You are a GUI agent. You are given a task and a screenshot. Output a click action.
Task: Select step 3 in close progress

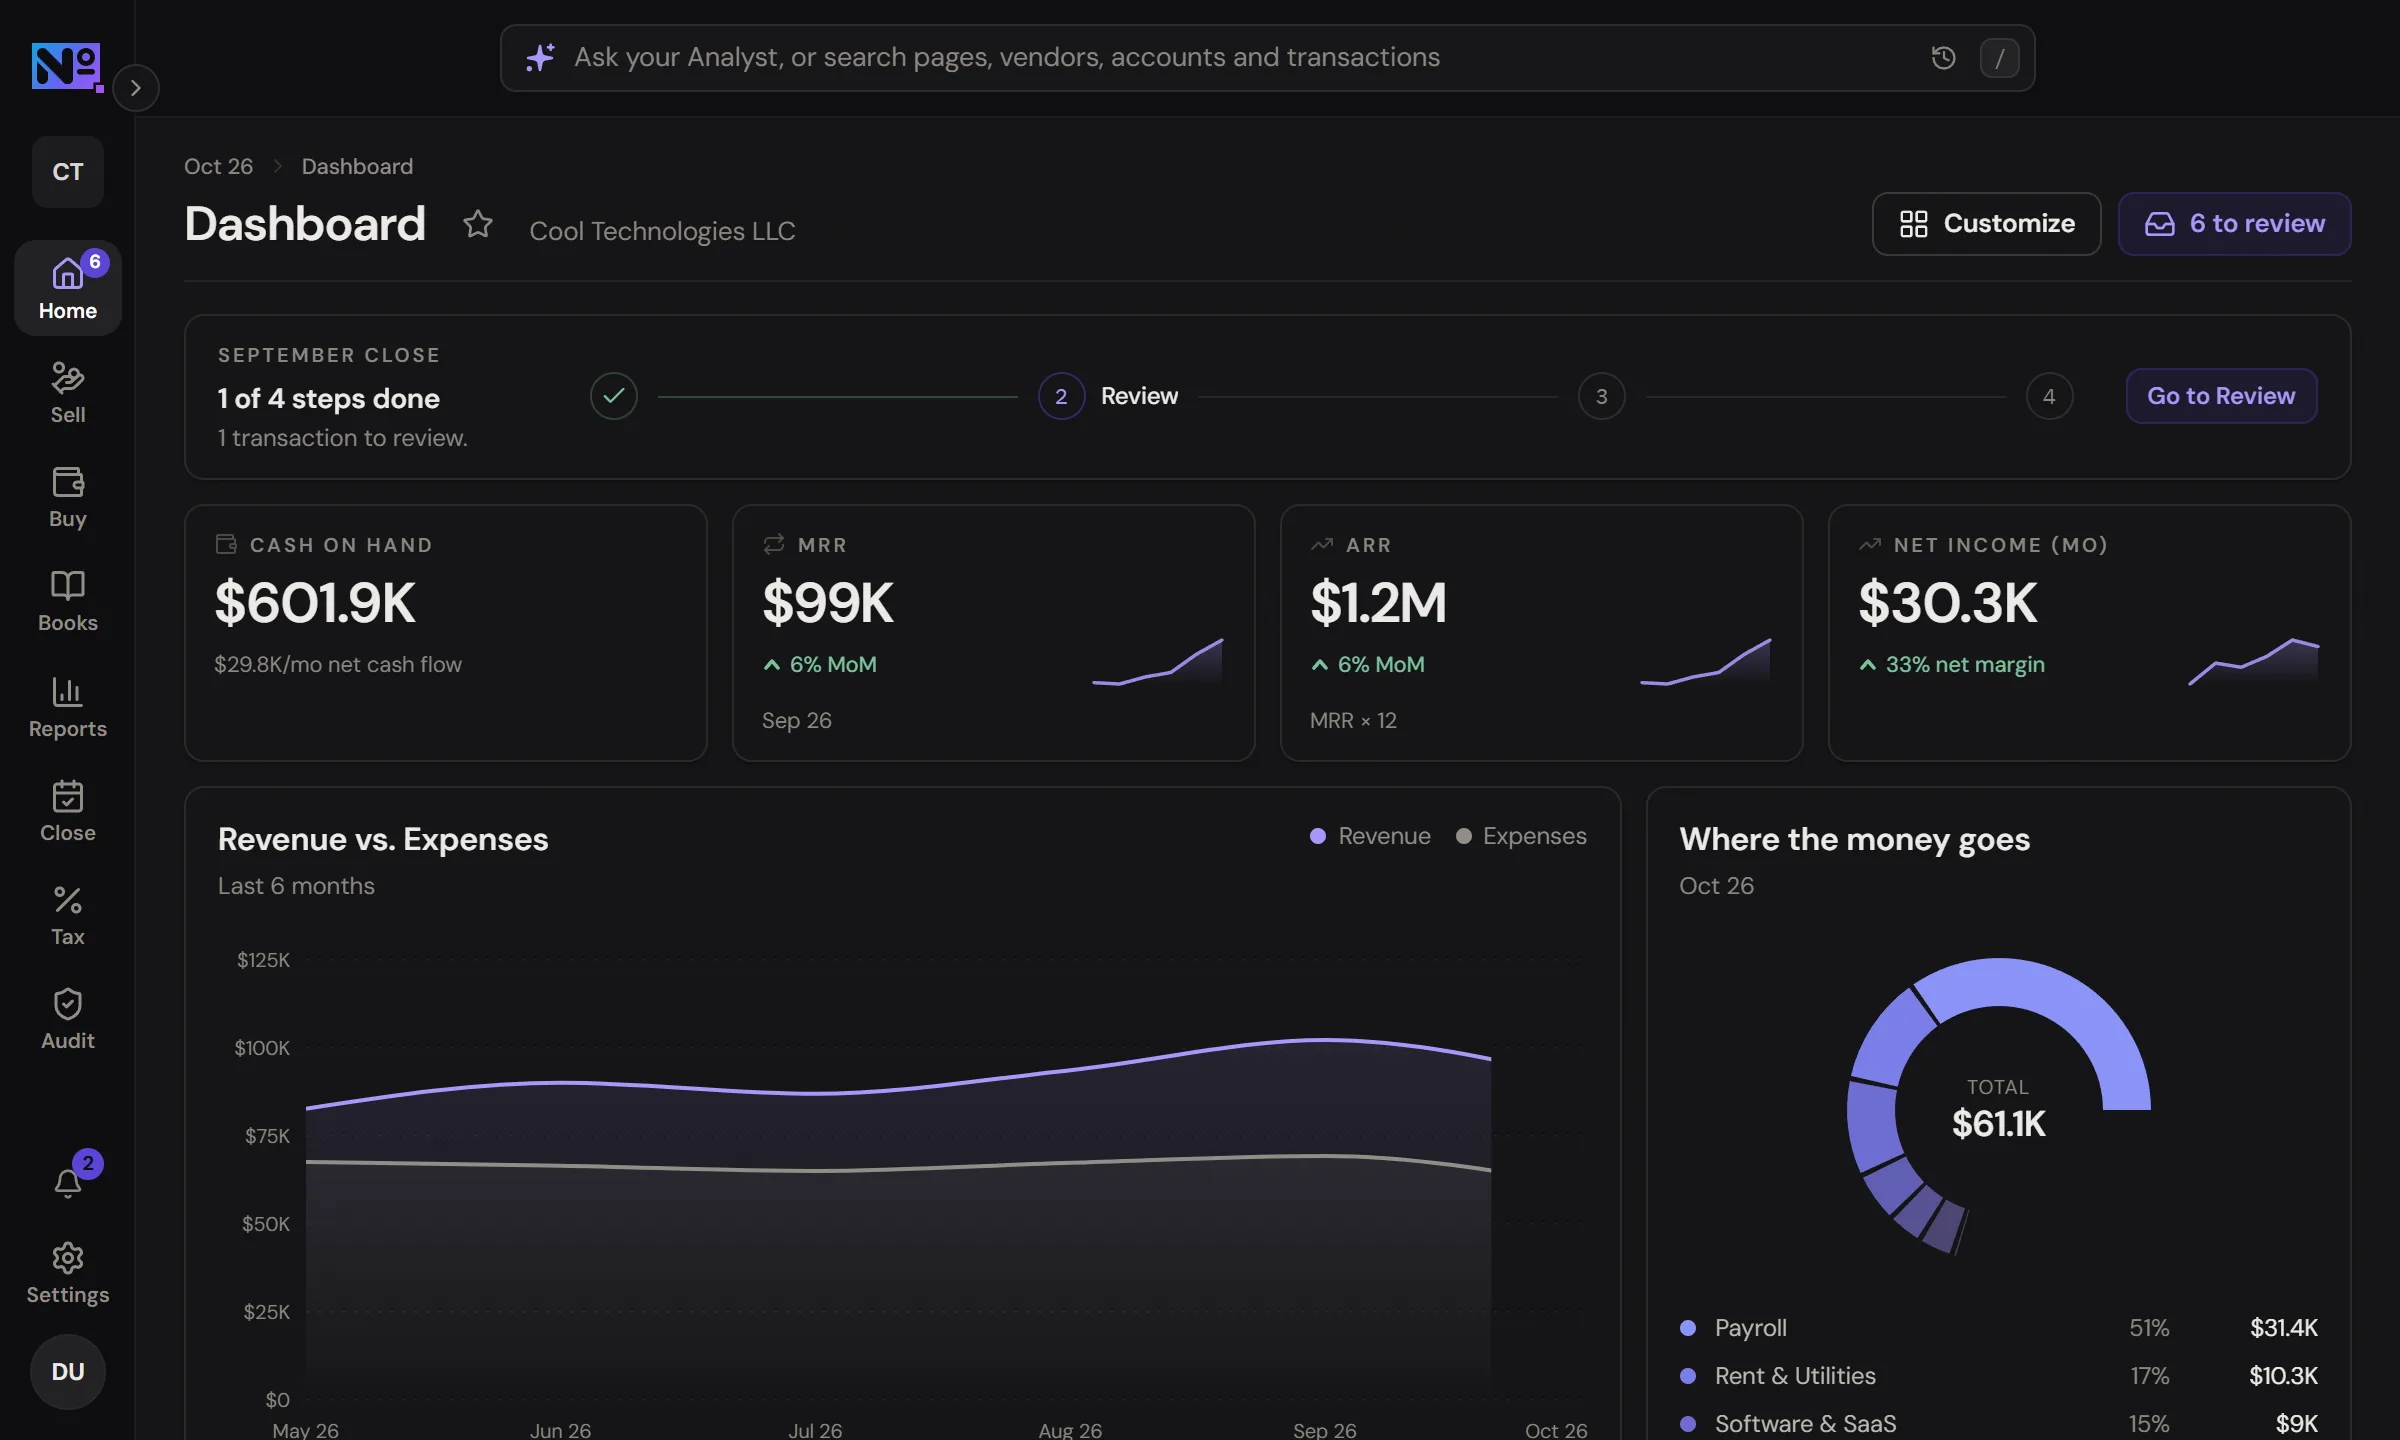(1601, 396)
